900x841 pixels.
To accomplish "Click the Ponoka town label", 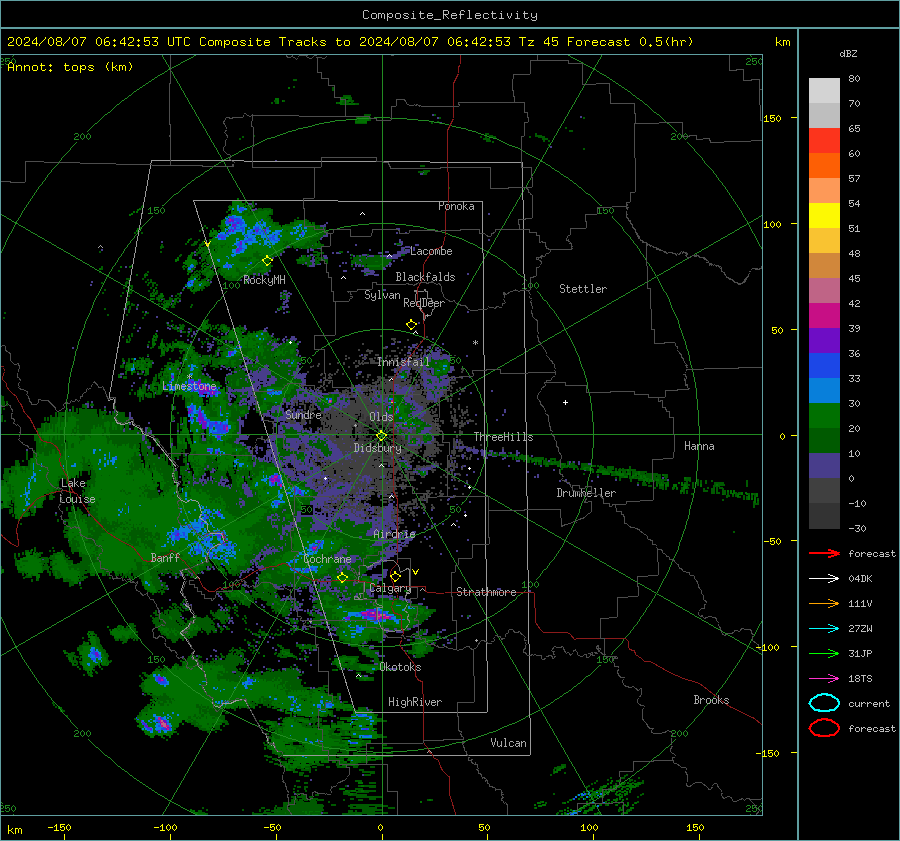I will [456, 206].
